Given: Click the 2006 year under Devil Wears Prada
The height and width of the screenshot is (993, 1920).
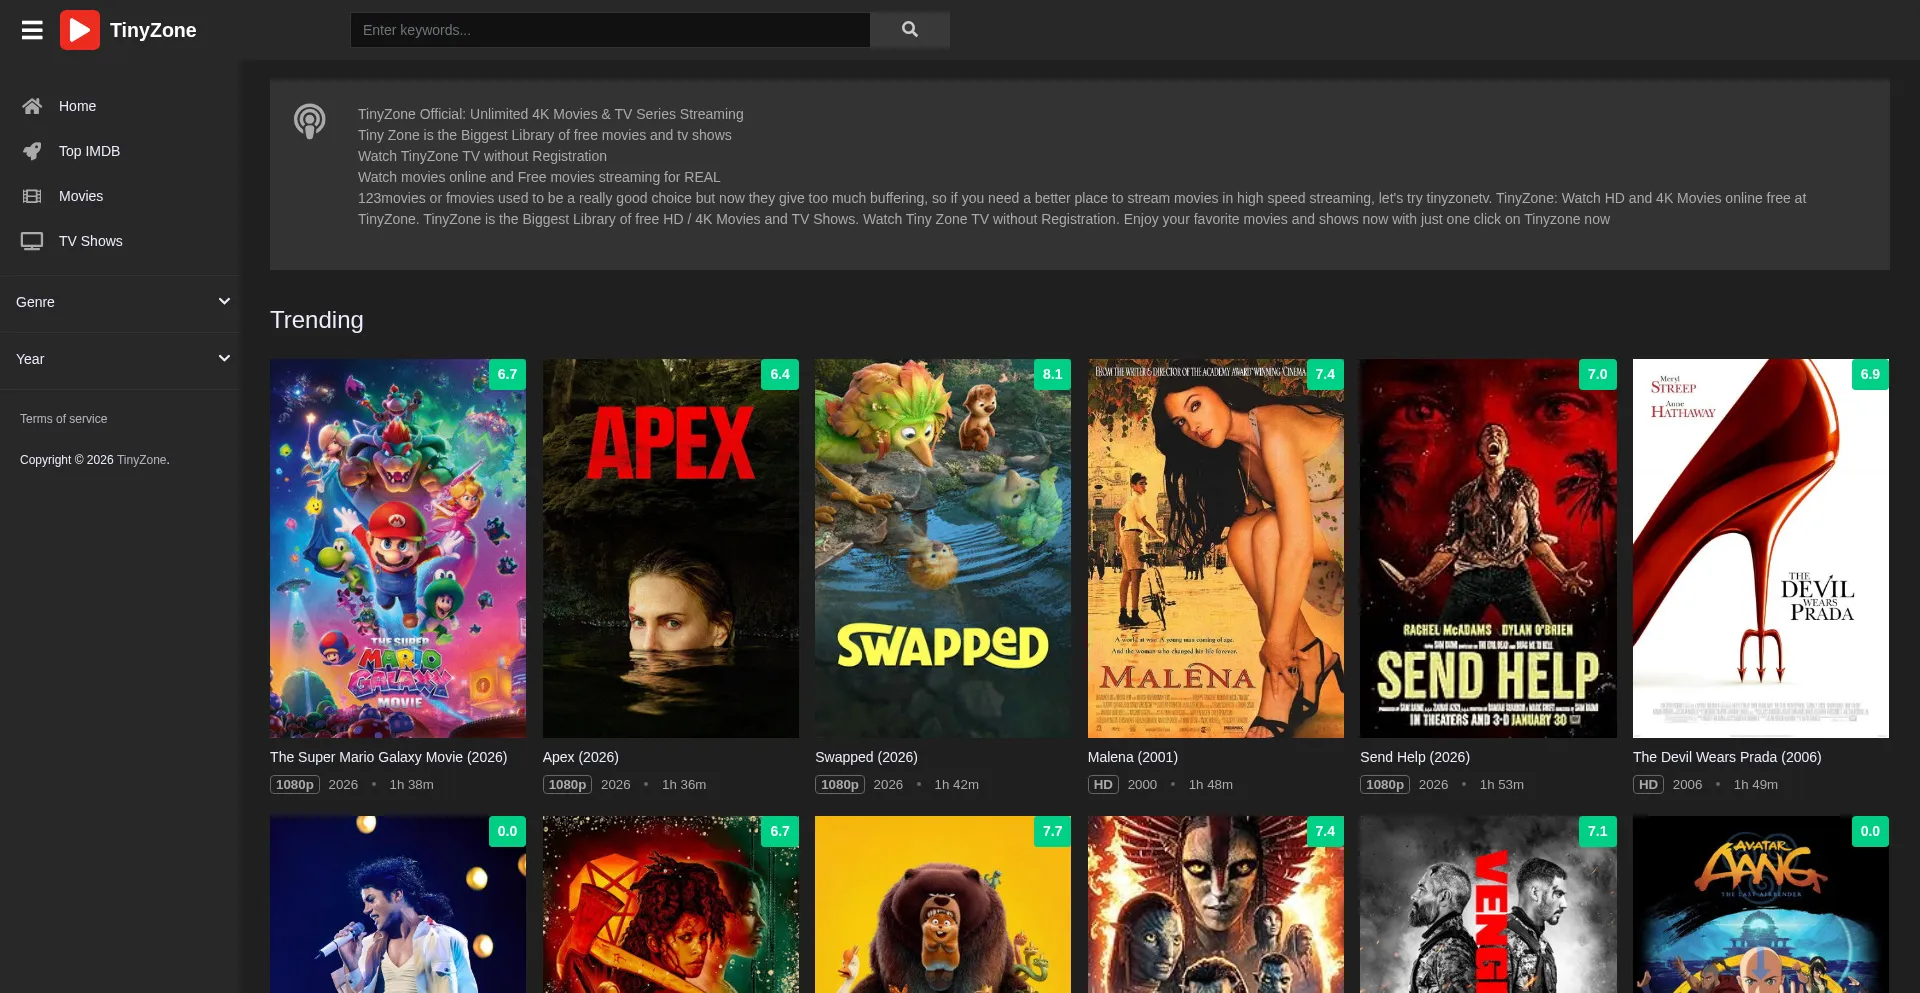Looking at the screenshot, I should click(1687, 785).
